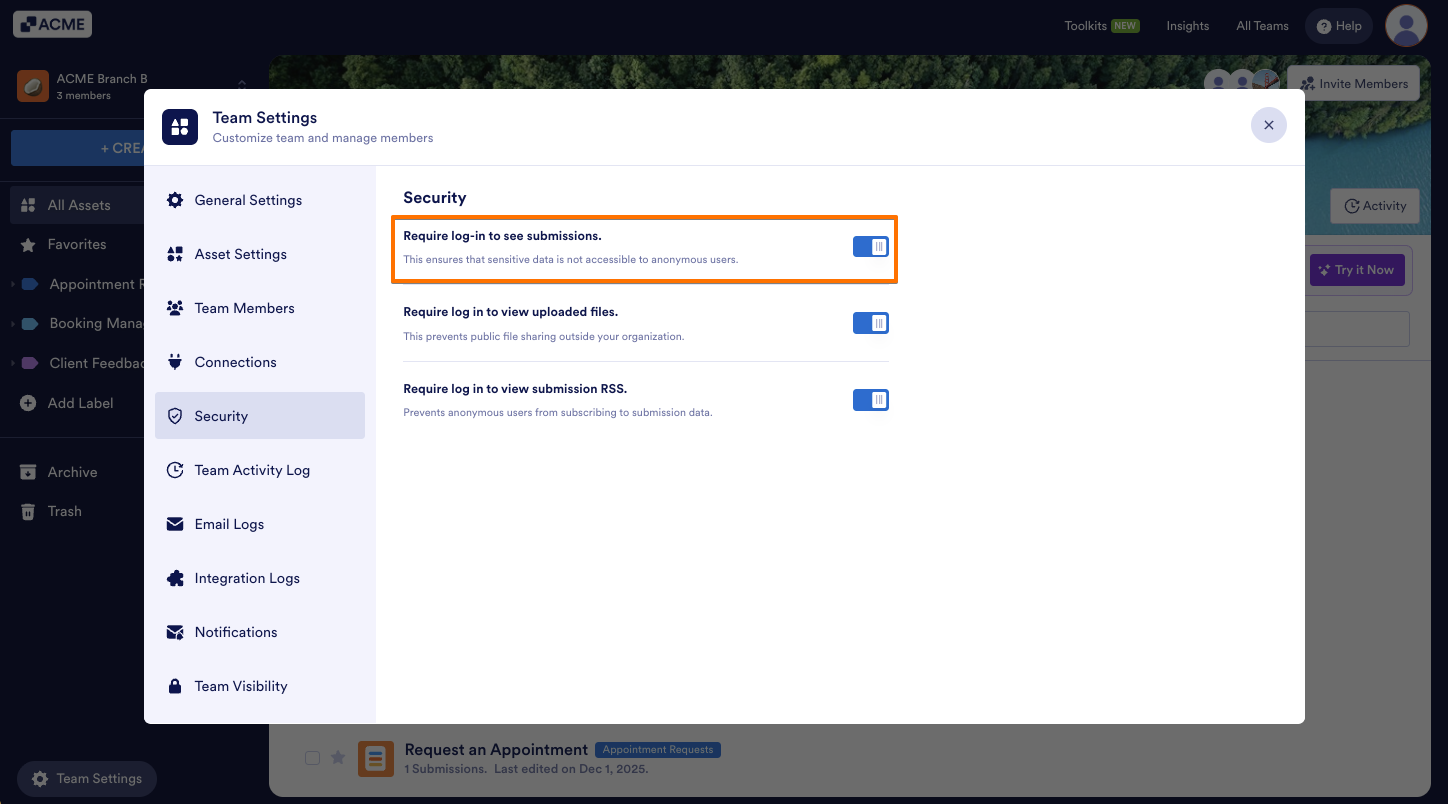
Task: Open Toolkits in top navigation
Action: [x=1102, y=26]
